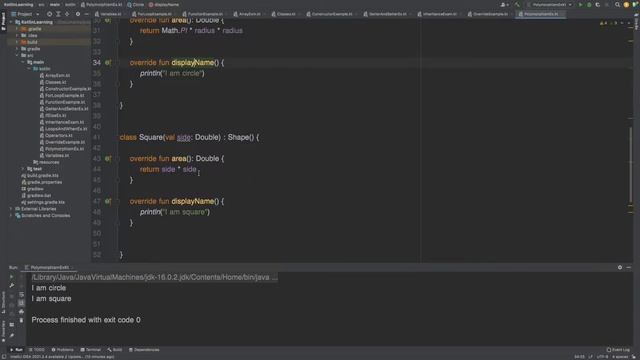Collapse the src folder in tree

tap(17, 56)
